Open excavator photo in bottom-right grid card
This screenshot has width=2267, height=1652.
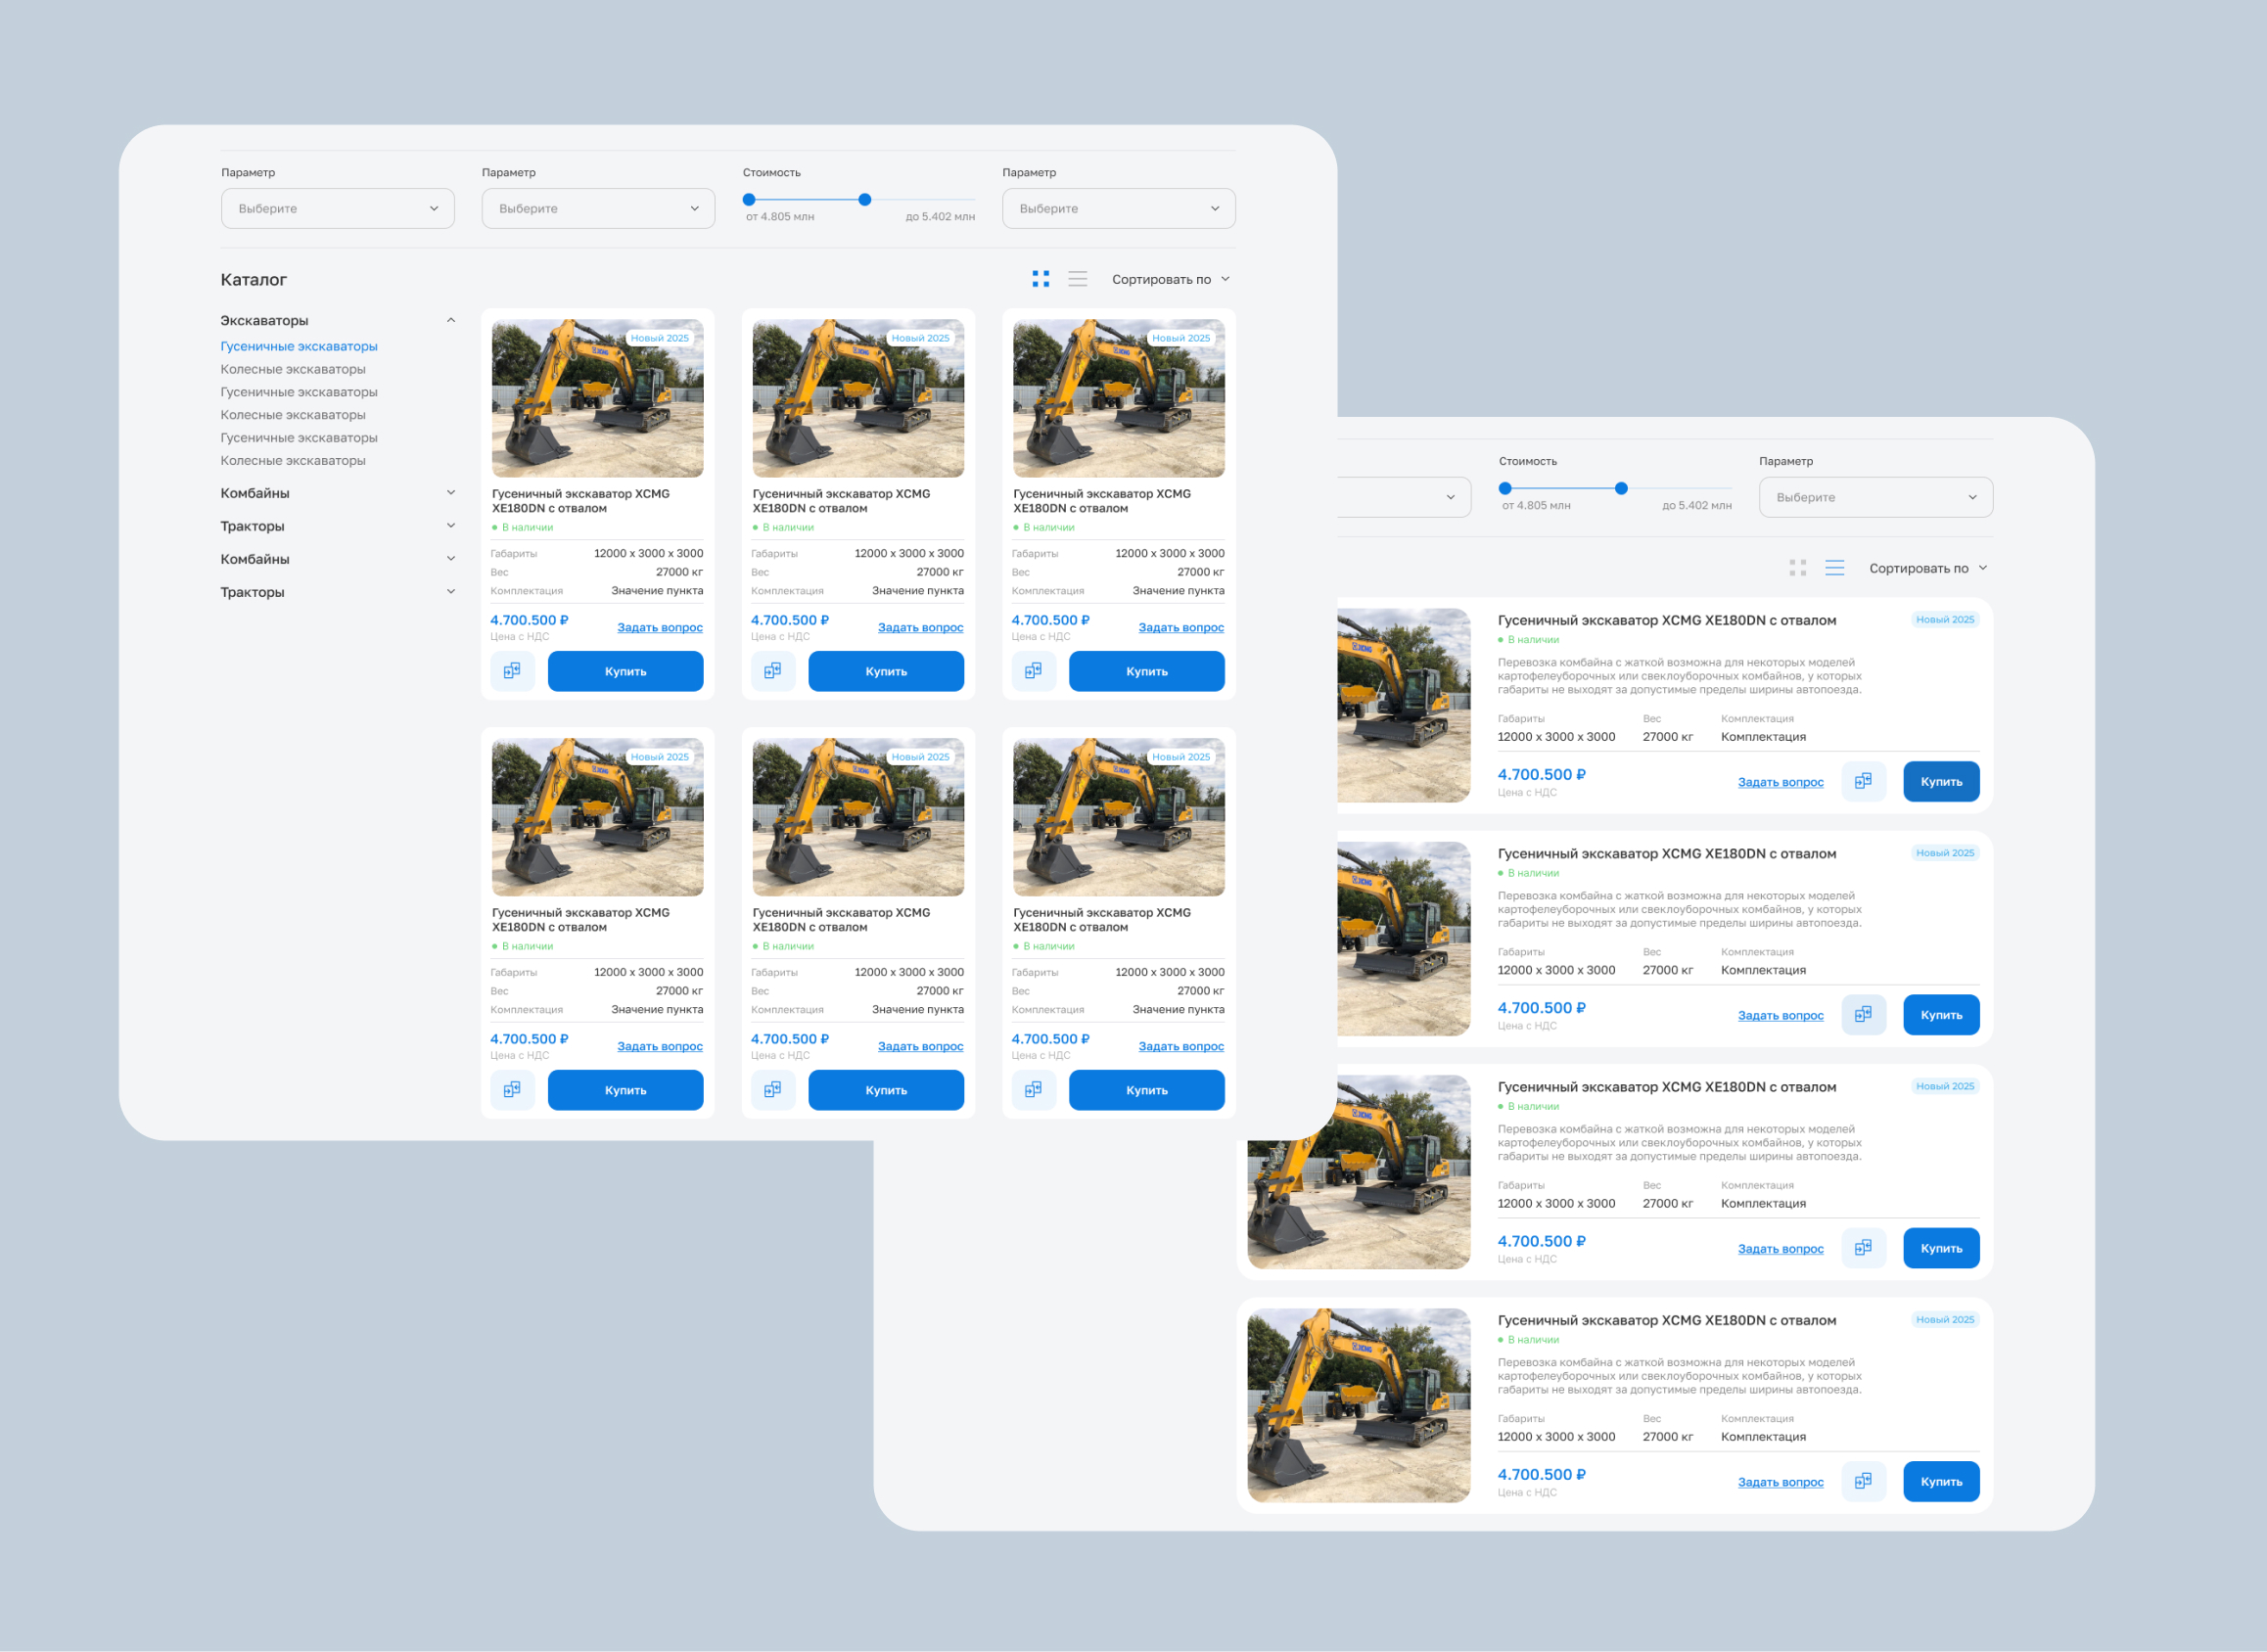point(1119,817)
